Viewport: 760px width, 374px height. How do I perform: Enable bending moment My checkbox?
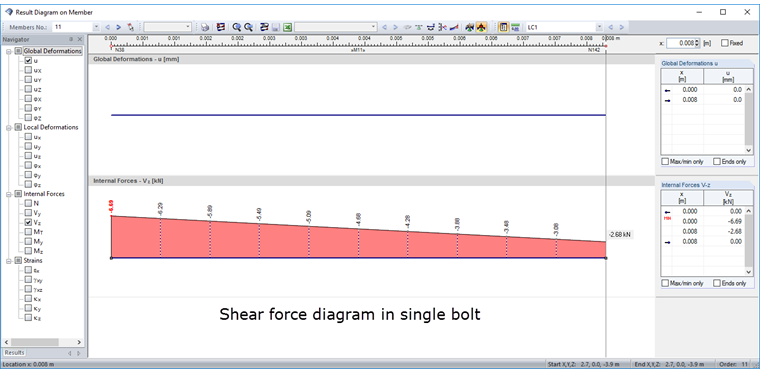click(x=28, y=241)
